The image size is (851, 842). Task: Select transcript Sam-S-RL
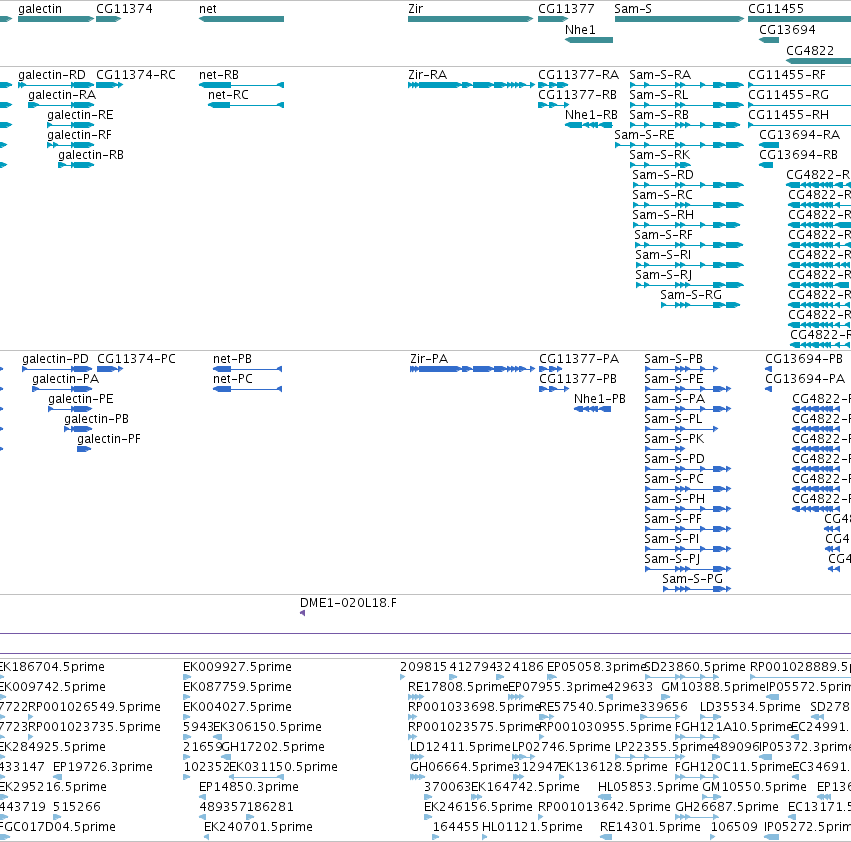coord(686,105)
